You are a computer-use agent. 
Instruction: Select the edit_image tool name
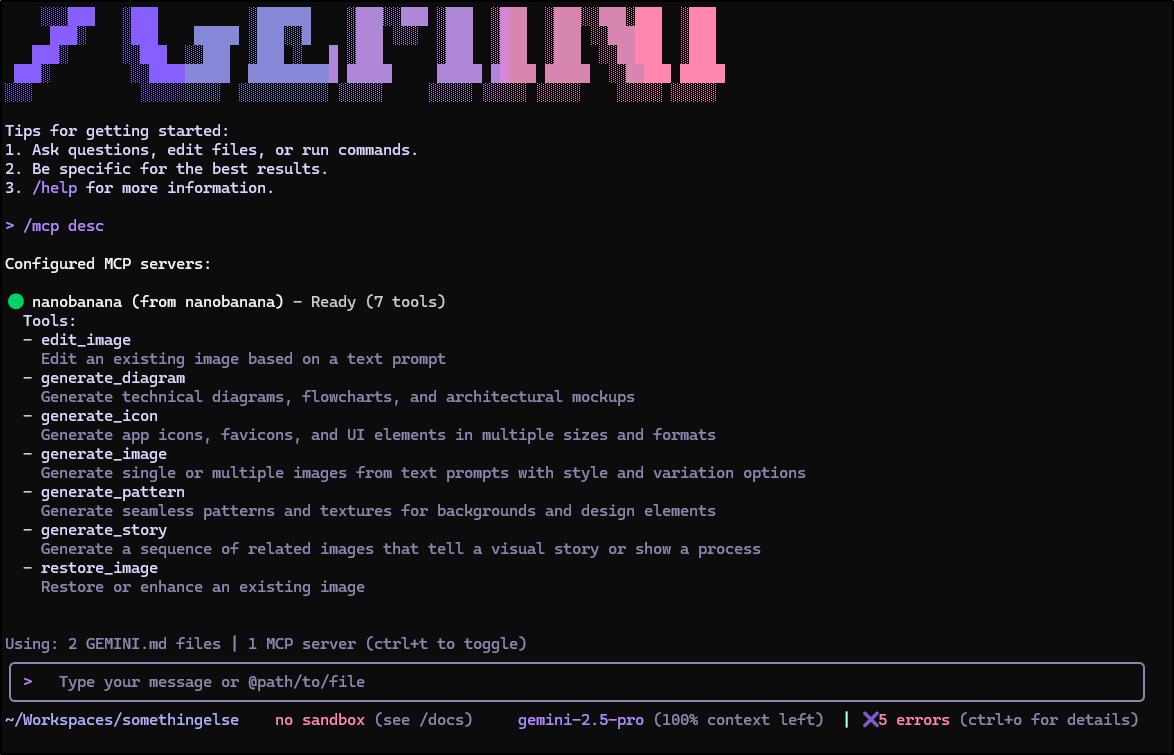(x=85, y=340)
